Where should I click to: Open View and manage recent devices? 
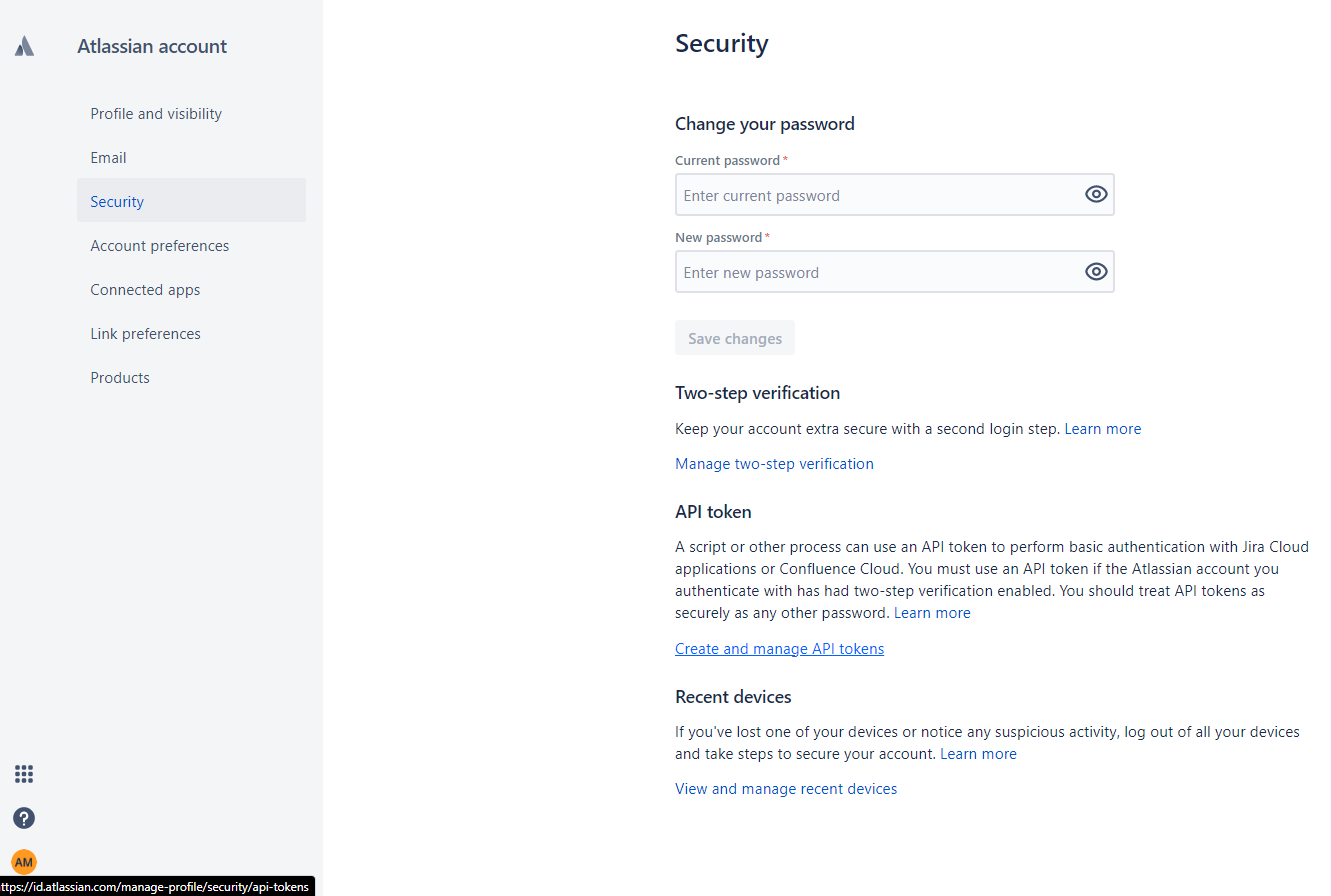coord(786,789)
